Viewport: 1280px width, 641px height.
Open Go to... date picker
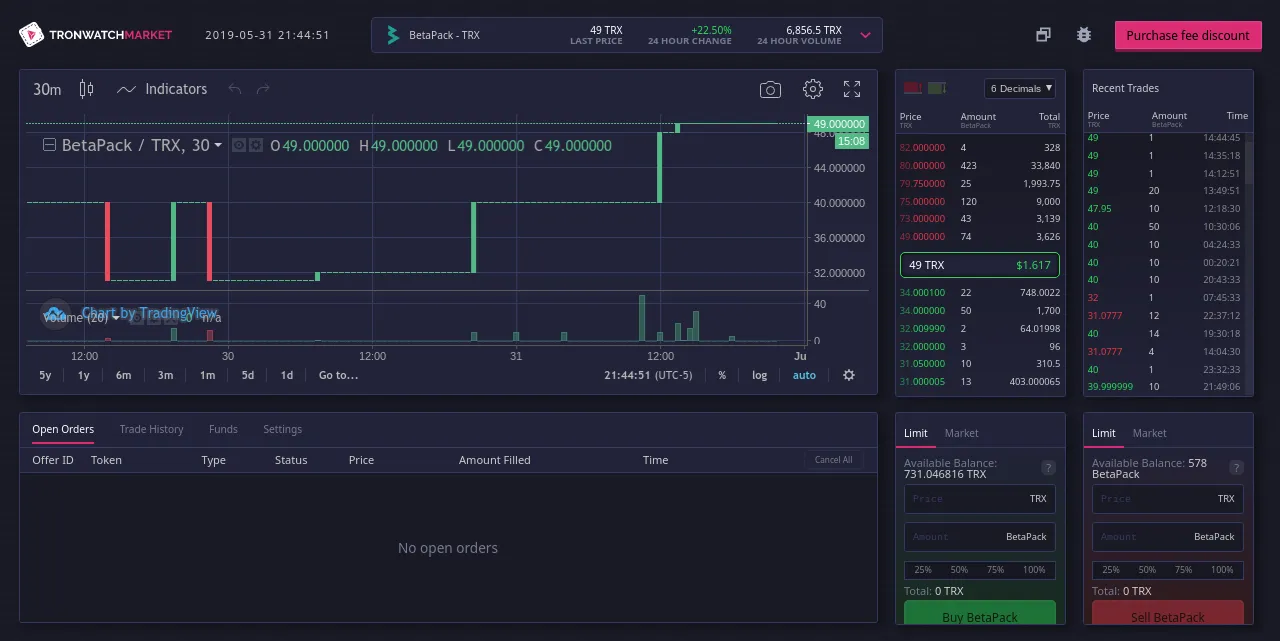click(338, 375)
